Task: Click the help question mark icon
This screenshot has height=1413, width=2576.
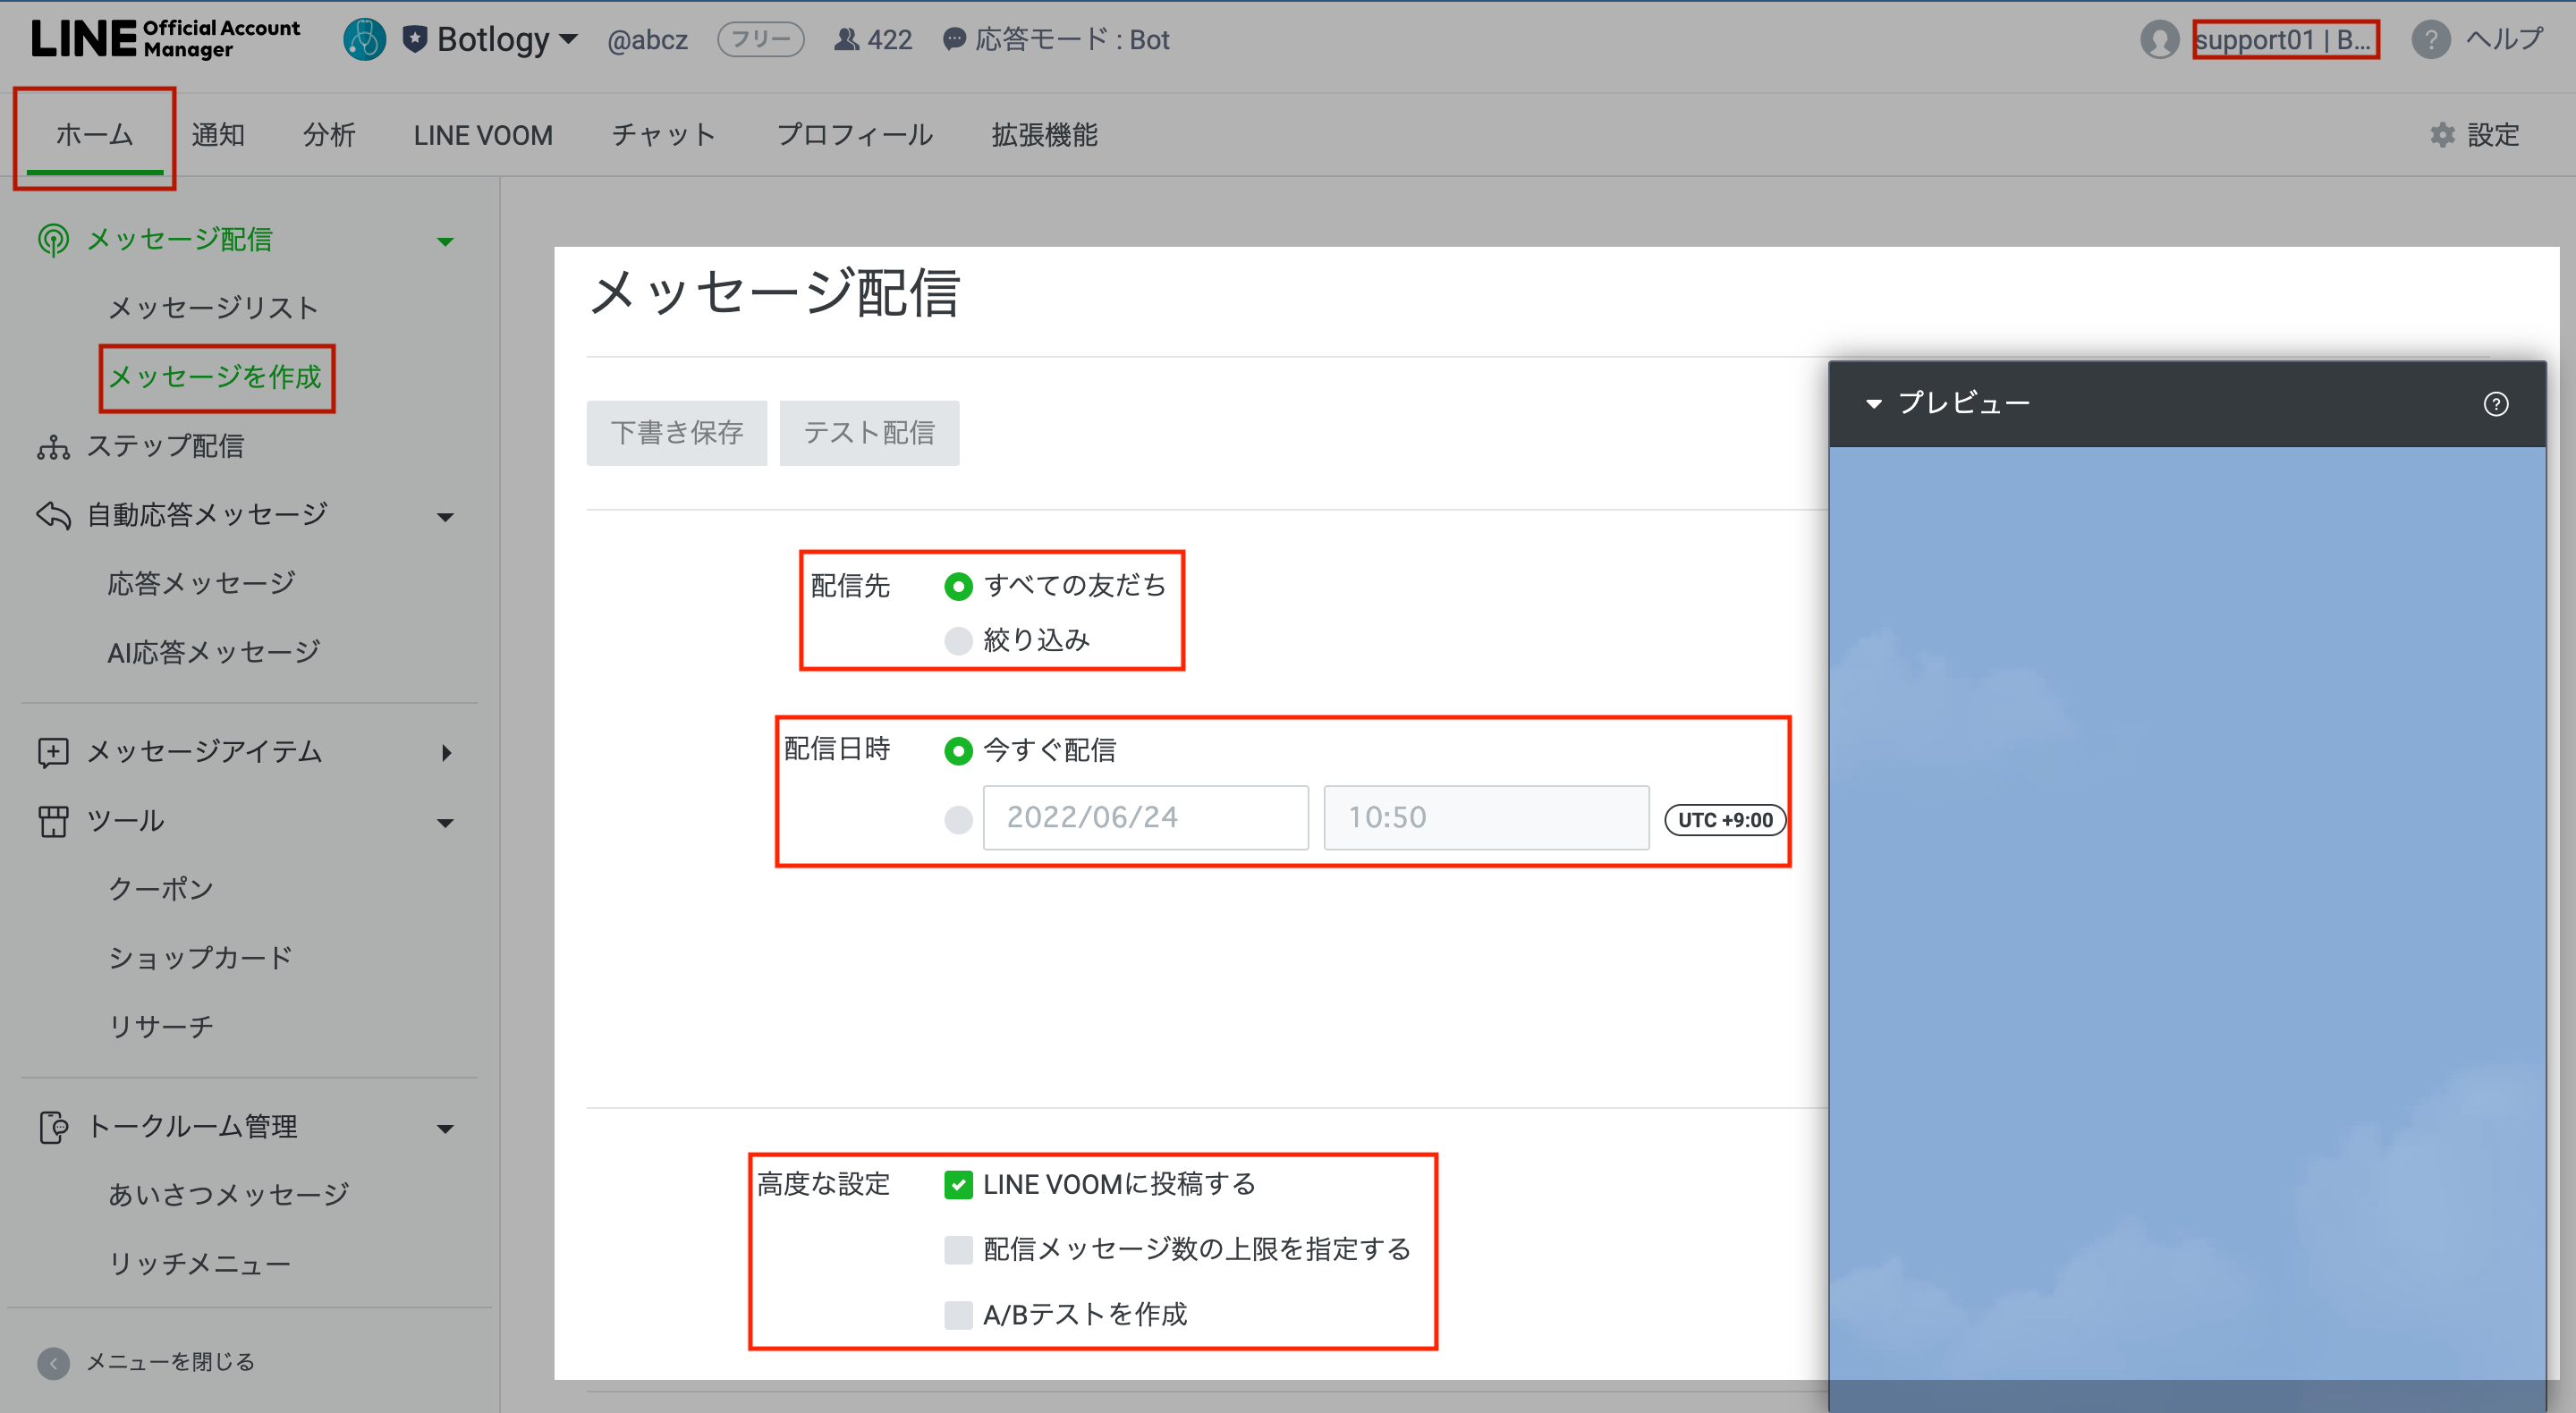Action: pos(2430,40)
